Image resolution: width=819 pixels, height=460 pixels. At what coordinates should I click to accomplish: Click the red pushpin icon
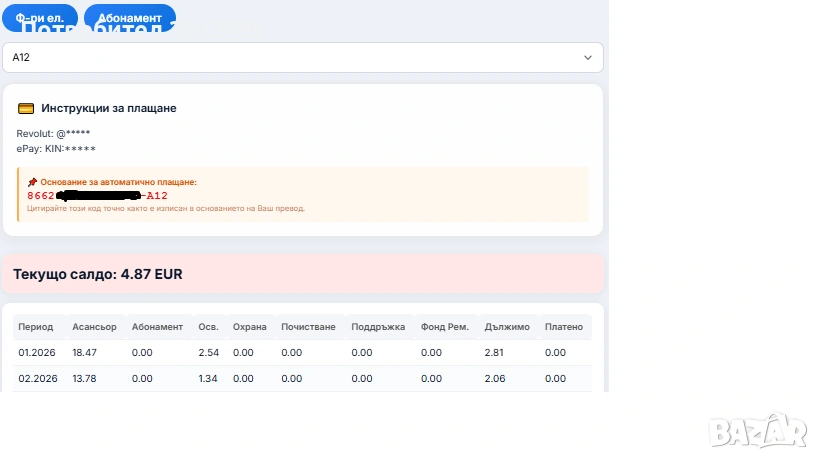[x=32, y=182]
